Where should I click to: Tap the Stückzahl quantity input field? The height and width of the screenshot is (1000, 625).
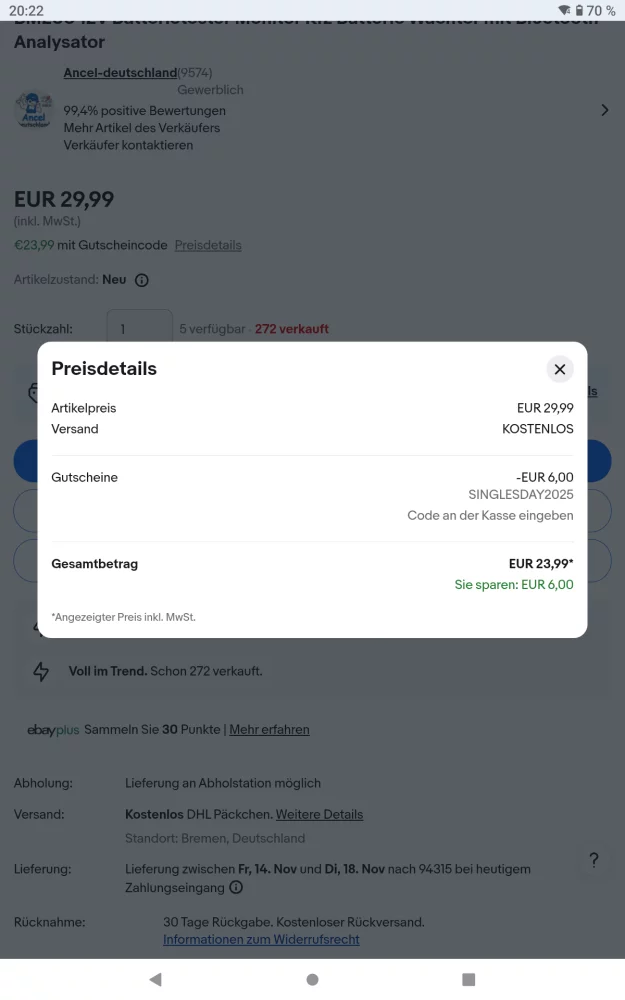[139, 328]
